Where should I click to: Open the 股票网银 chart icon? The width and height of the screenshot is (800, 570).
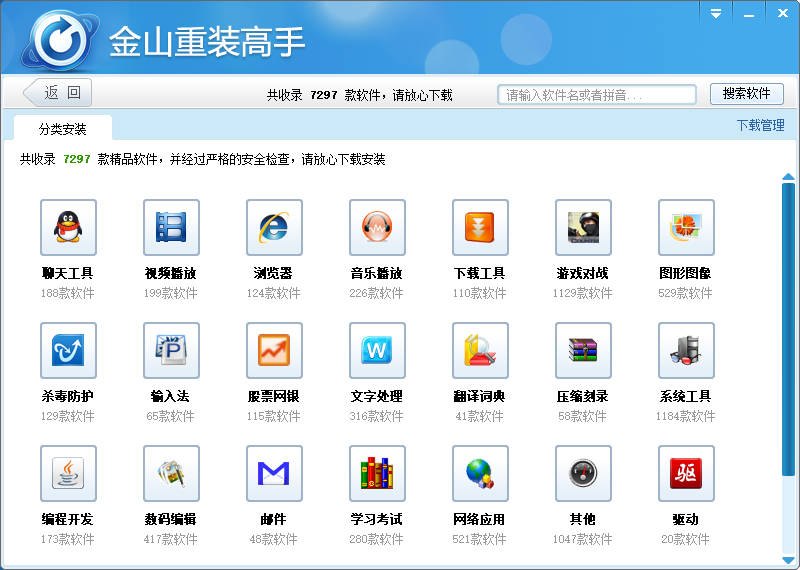pos(274,351)
